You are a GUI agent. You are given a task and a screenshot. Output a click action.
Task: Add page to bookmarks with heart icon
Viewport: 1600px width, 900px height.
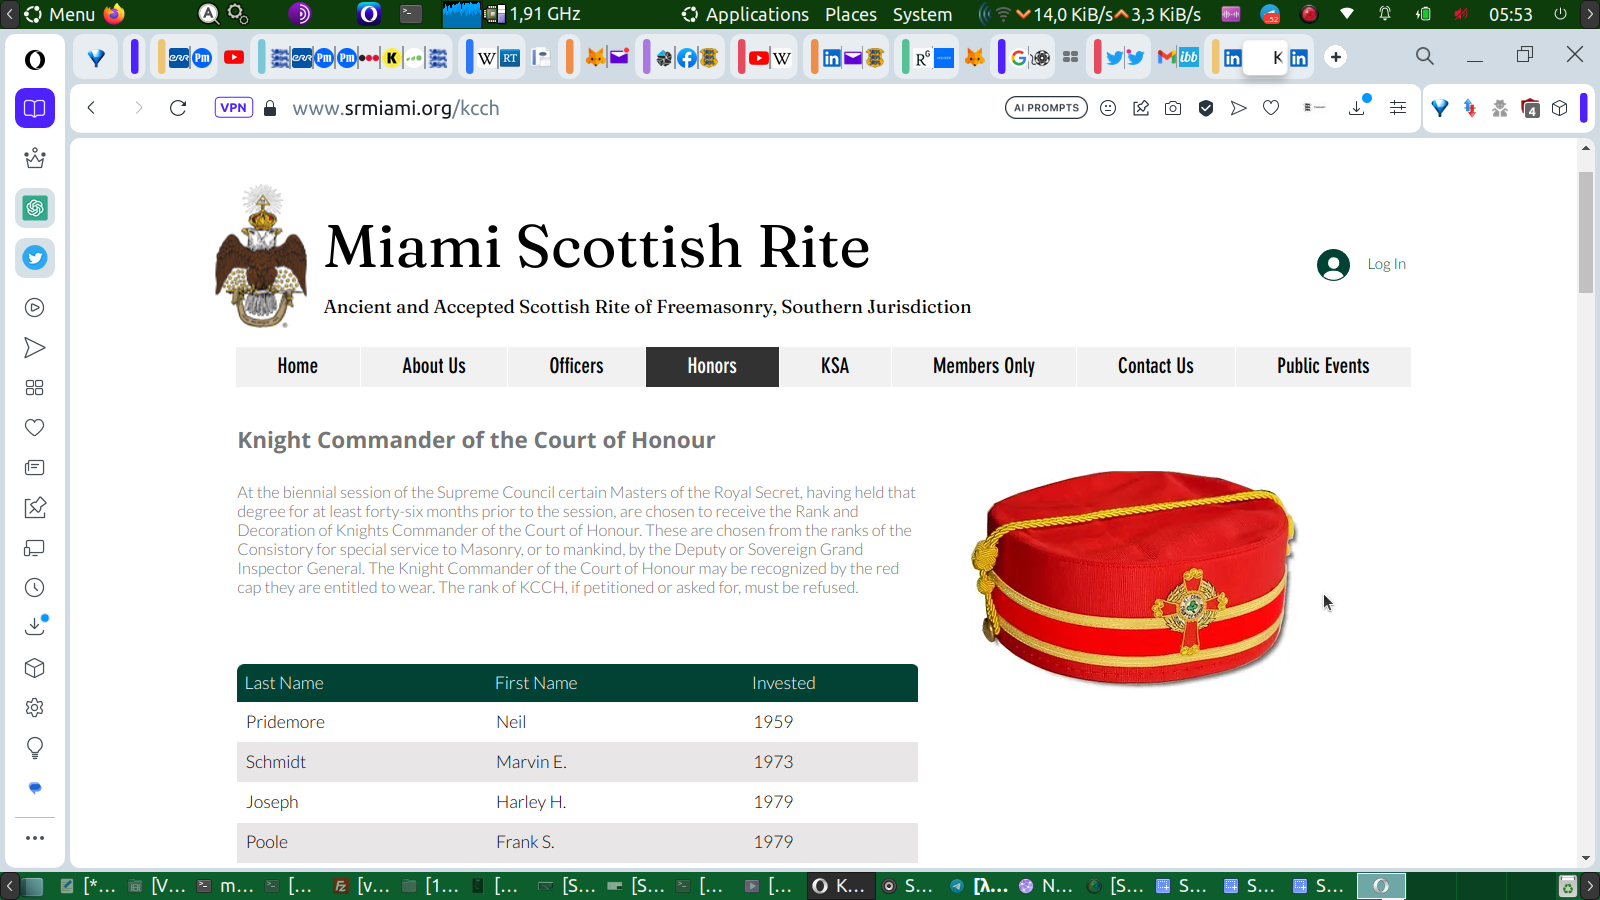click(1271, 108)
